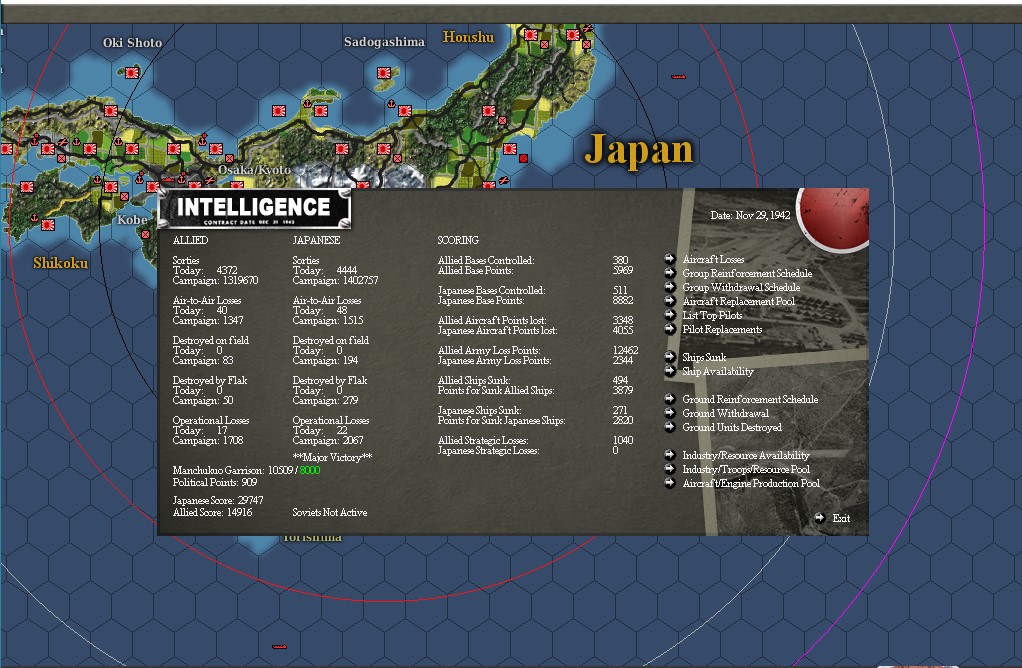Click the Allied Strategic Losses 1040 value
The image size is (1022, 668).
coord(622,441)
